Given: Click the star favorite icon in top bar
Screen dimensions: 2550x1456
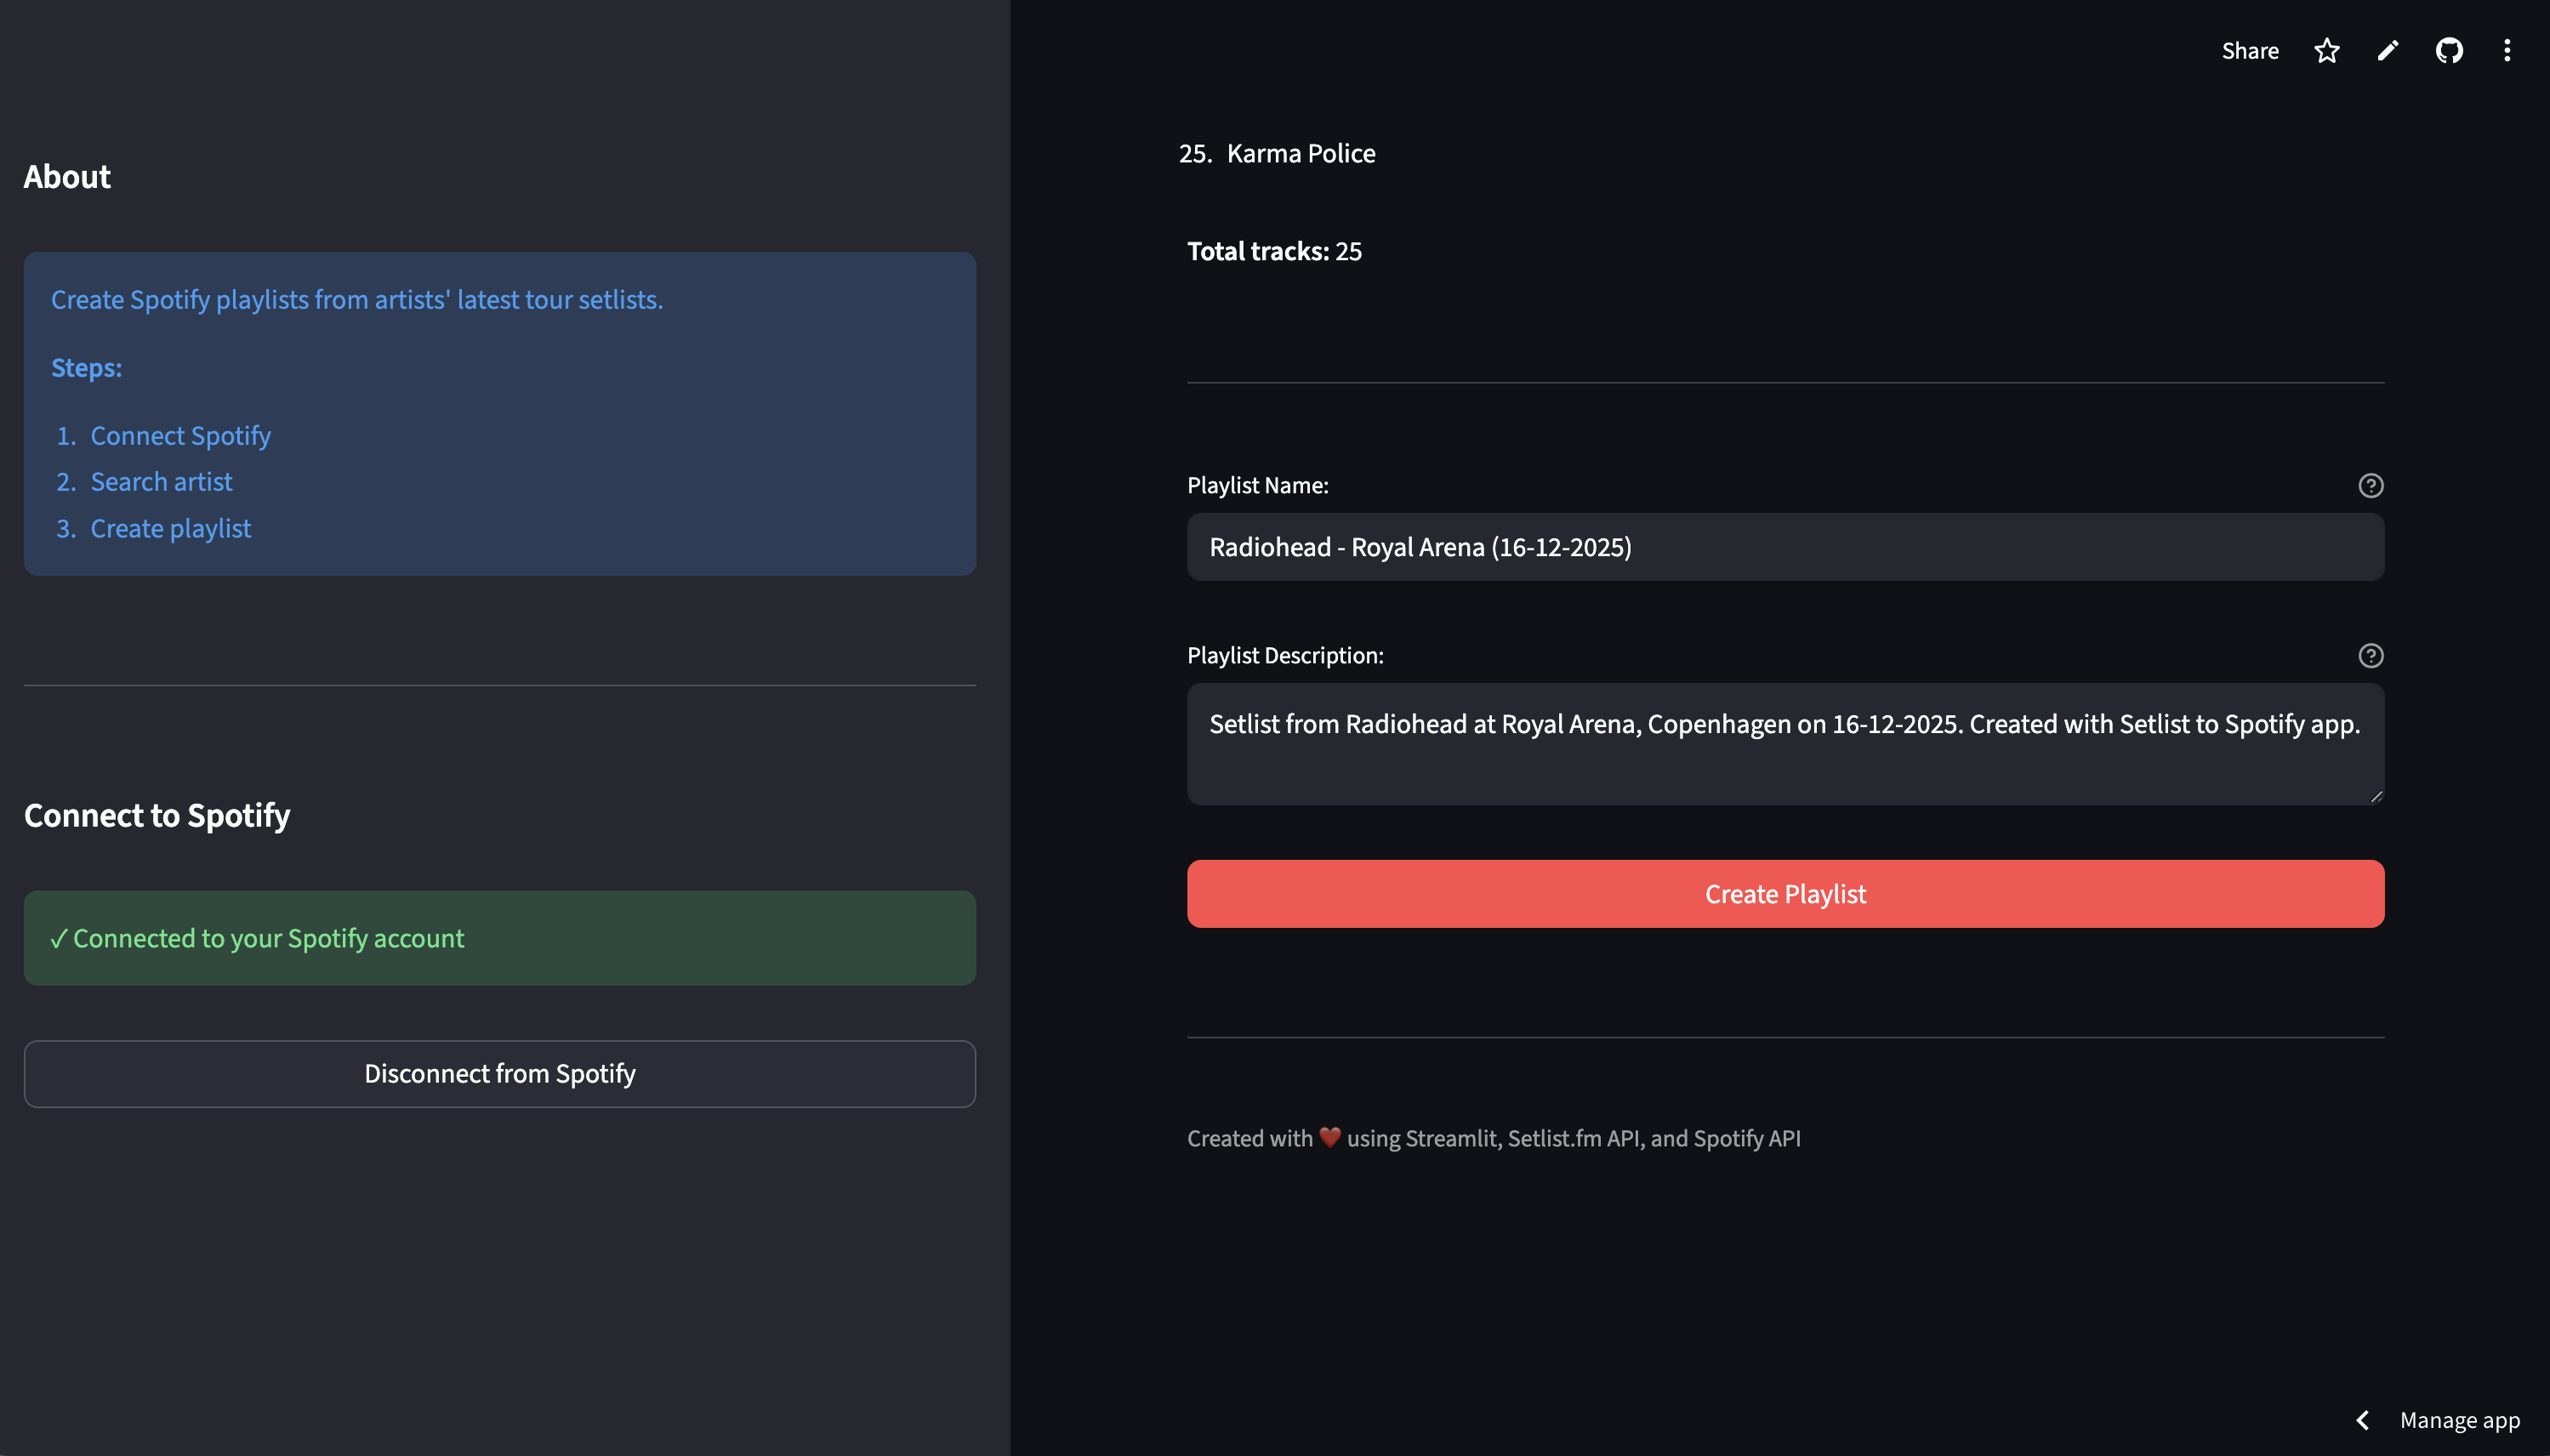Looking at the screenshot, I should coord(2326,51).
